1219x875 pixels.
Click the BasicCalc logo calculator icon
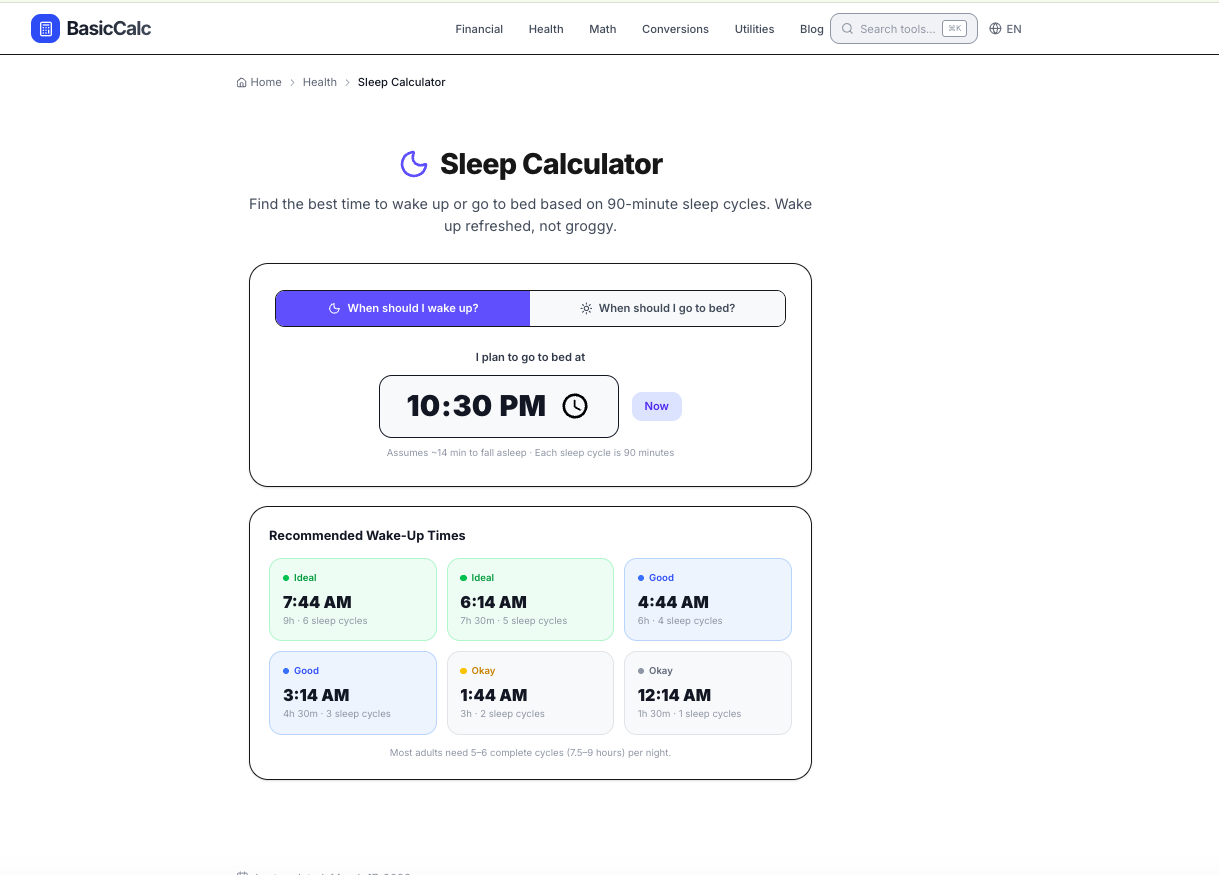[45, 28]
